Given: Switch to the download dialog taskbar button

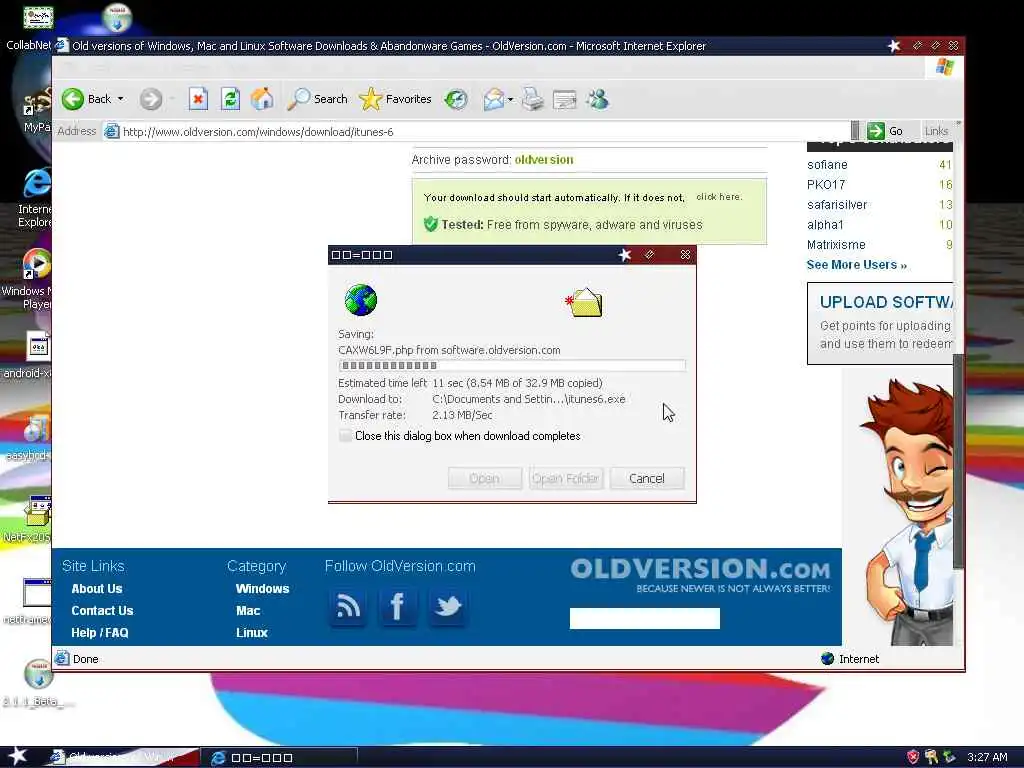Looking at the screenshot, I should pyautogui.click(x=279, y=758).
